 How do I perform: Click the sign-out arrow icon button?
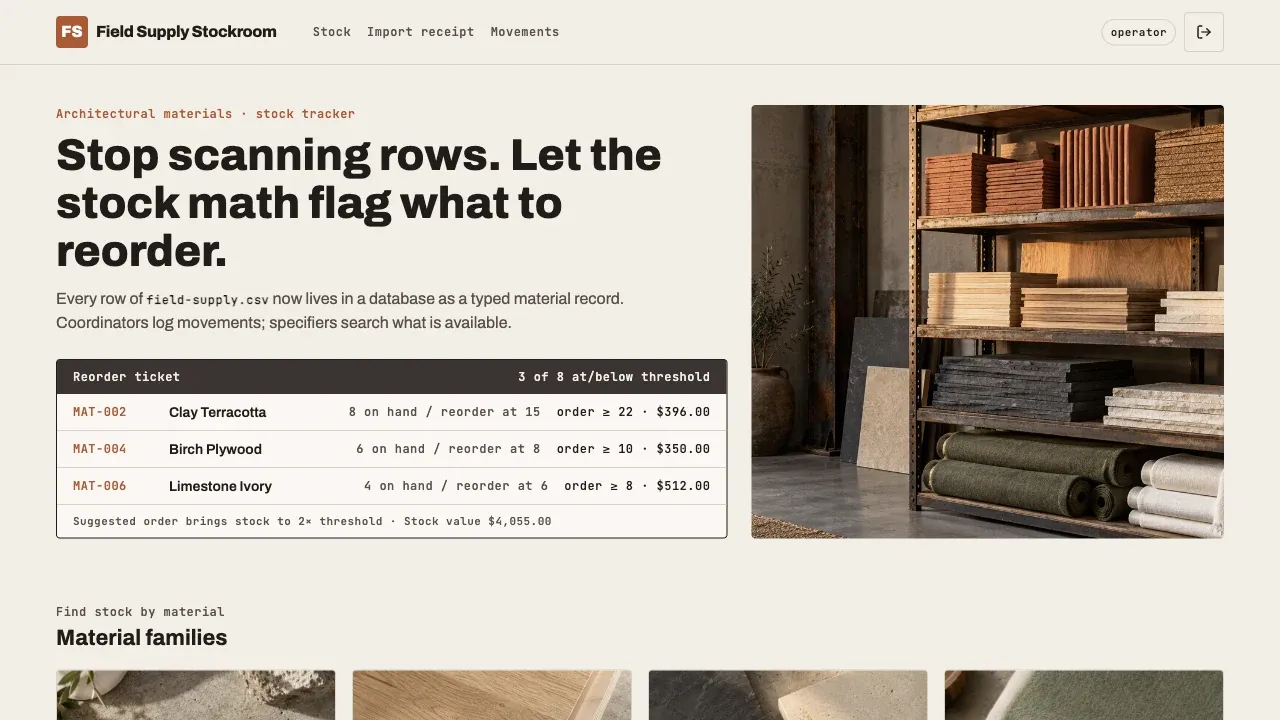[x=1204, y=32]
